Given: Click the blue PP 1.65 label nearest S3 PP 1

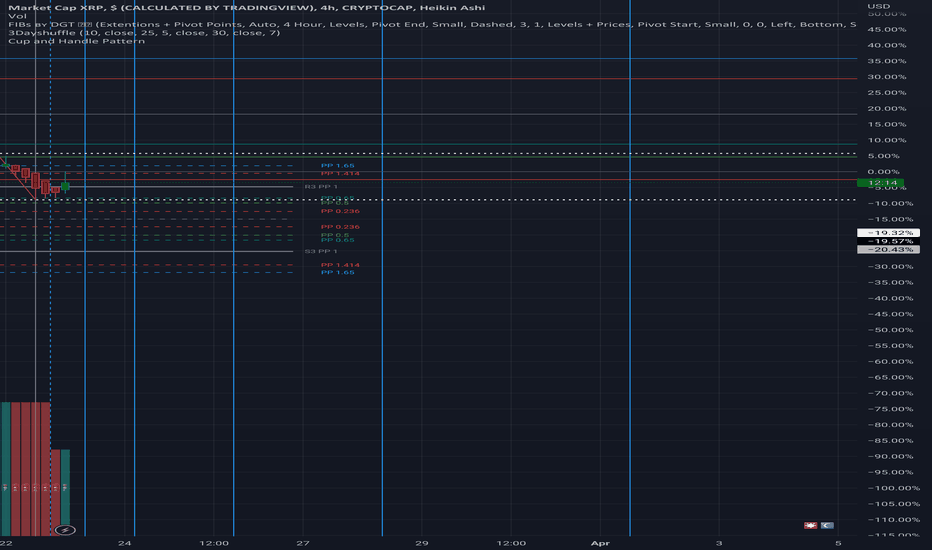Looking at the screenshot, I should point(338,272).
